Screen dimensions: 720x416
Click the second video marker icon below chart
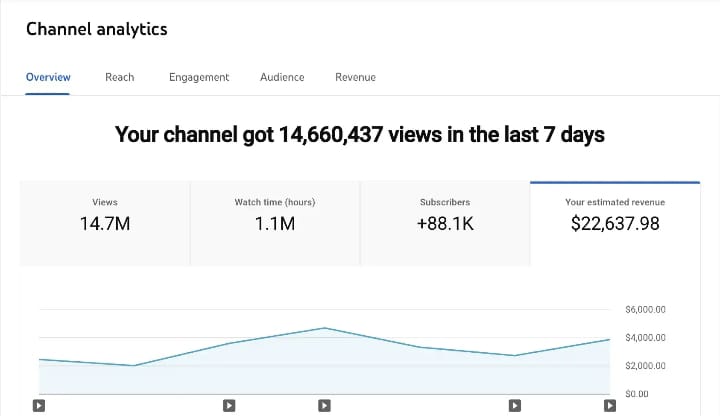click(x=229, y=406)
